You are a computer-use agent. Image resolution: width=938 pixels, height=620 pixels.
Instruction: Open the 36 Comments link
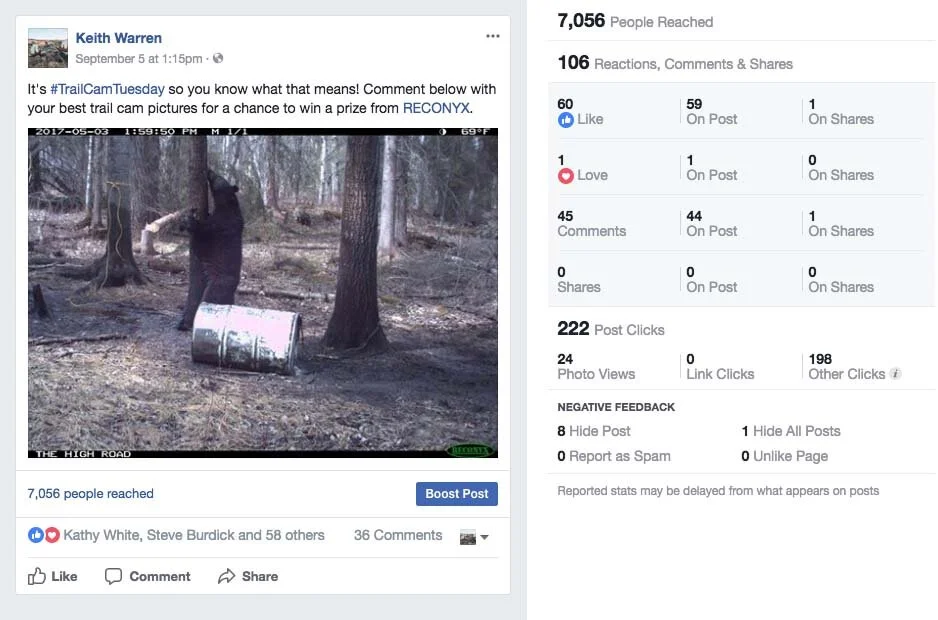click(398, 535)
